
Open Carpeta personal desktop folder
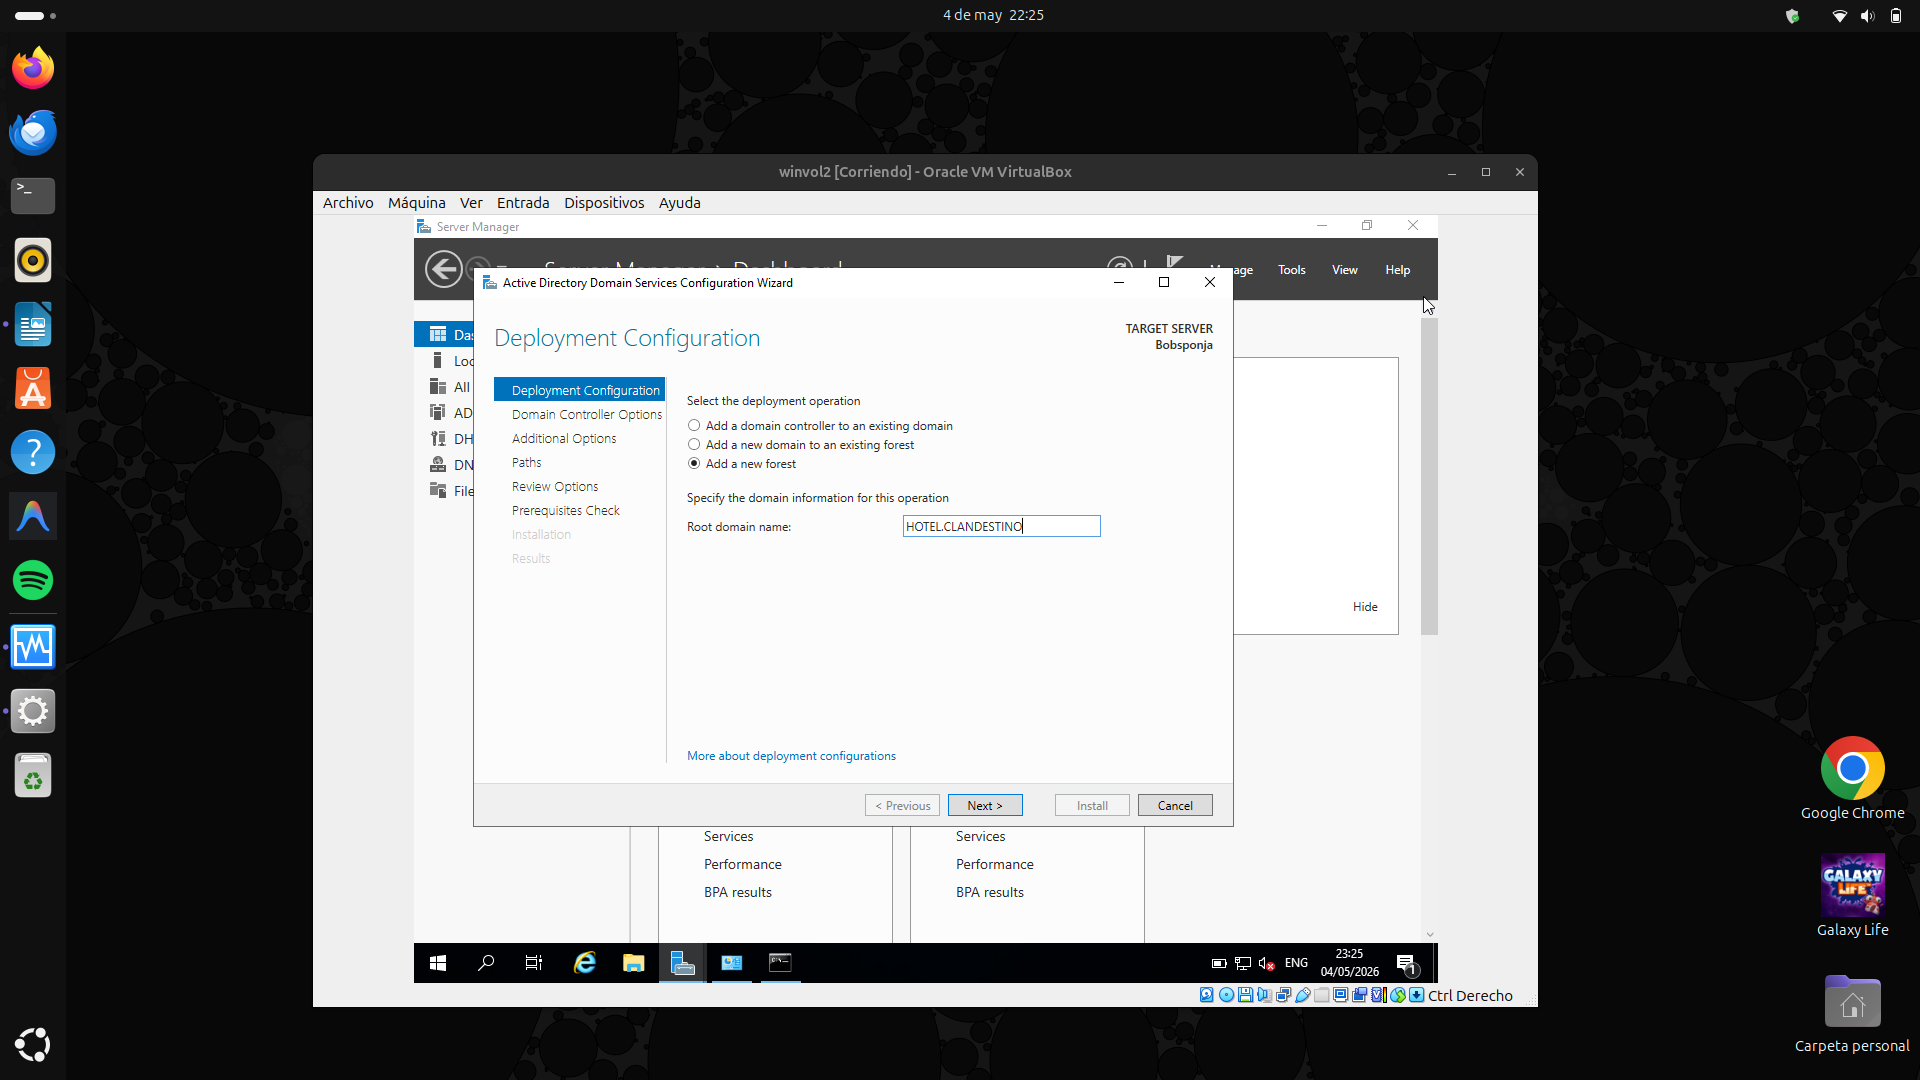(1852, 1014)
